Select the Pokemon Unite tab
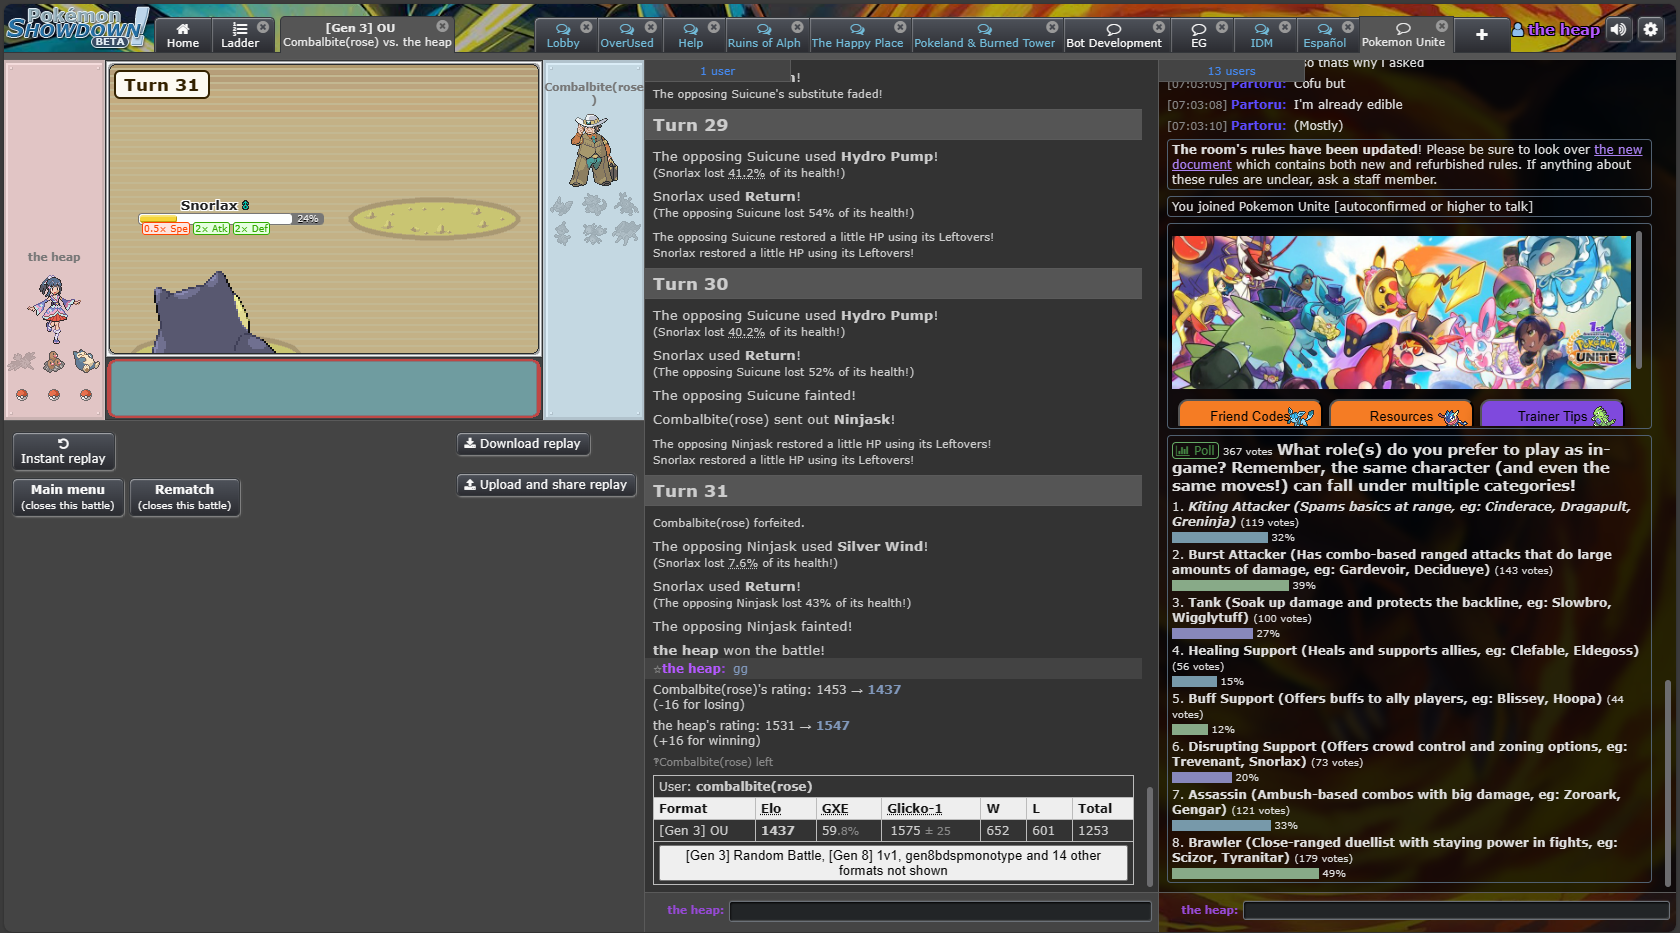 pos(1403,35)
